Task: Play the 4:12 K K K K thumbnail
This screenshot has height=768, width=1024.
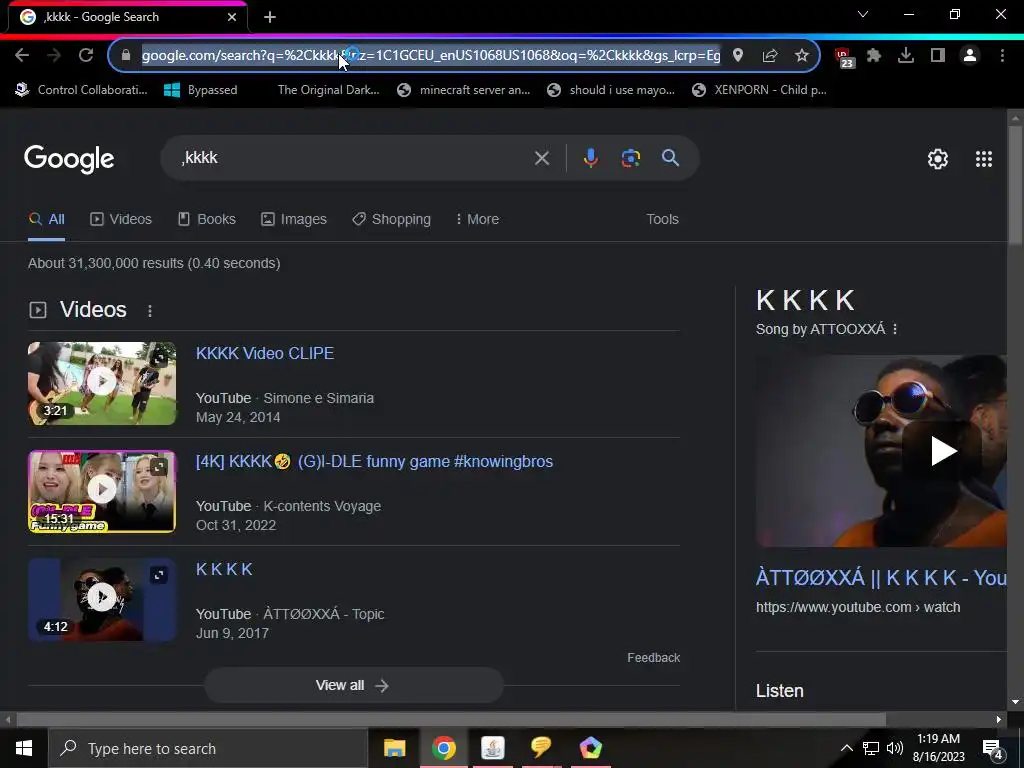Action: (102, 599)
